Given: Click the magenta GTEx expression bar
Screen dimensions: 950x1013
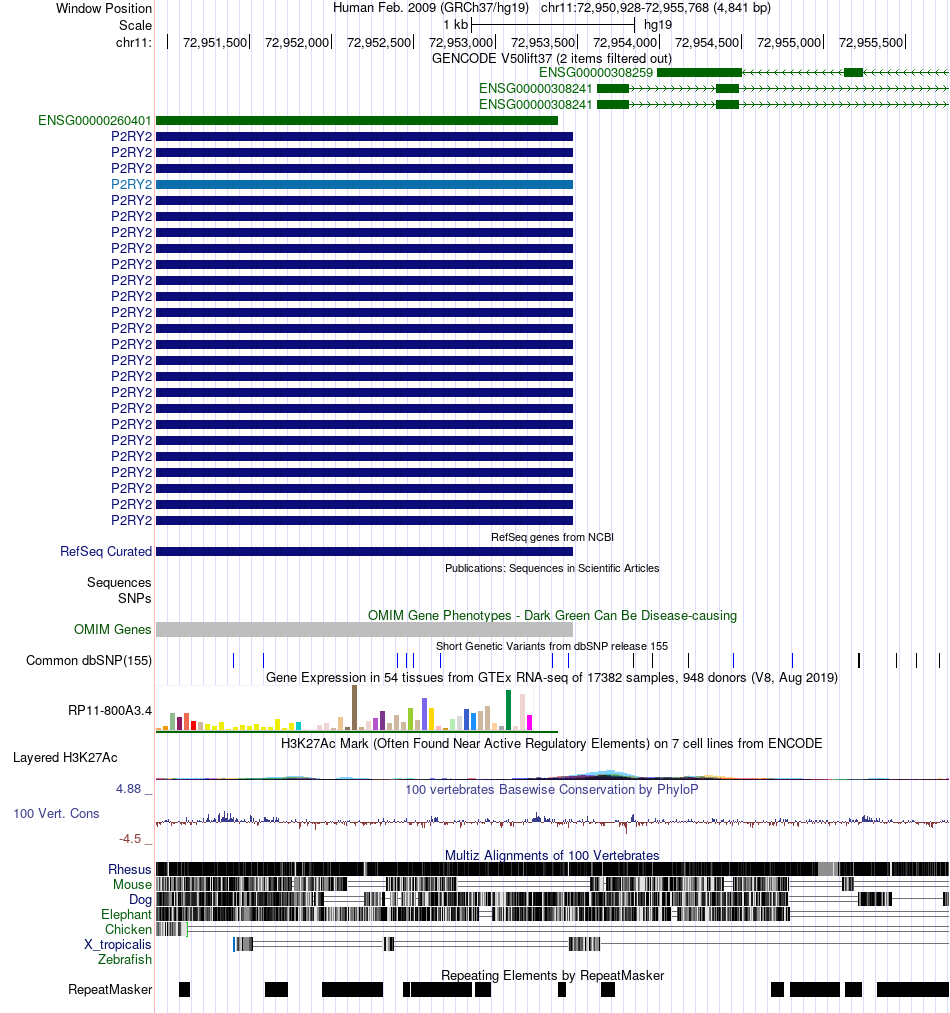Looking at the screenshot, I should (529, 723).
